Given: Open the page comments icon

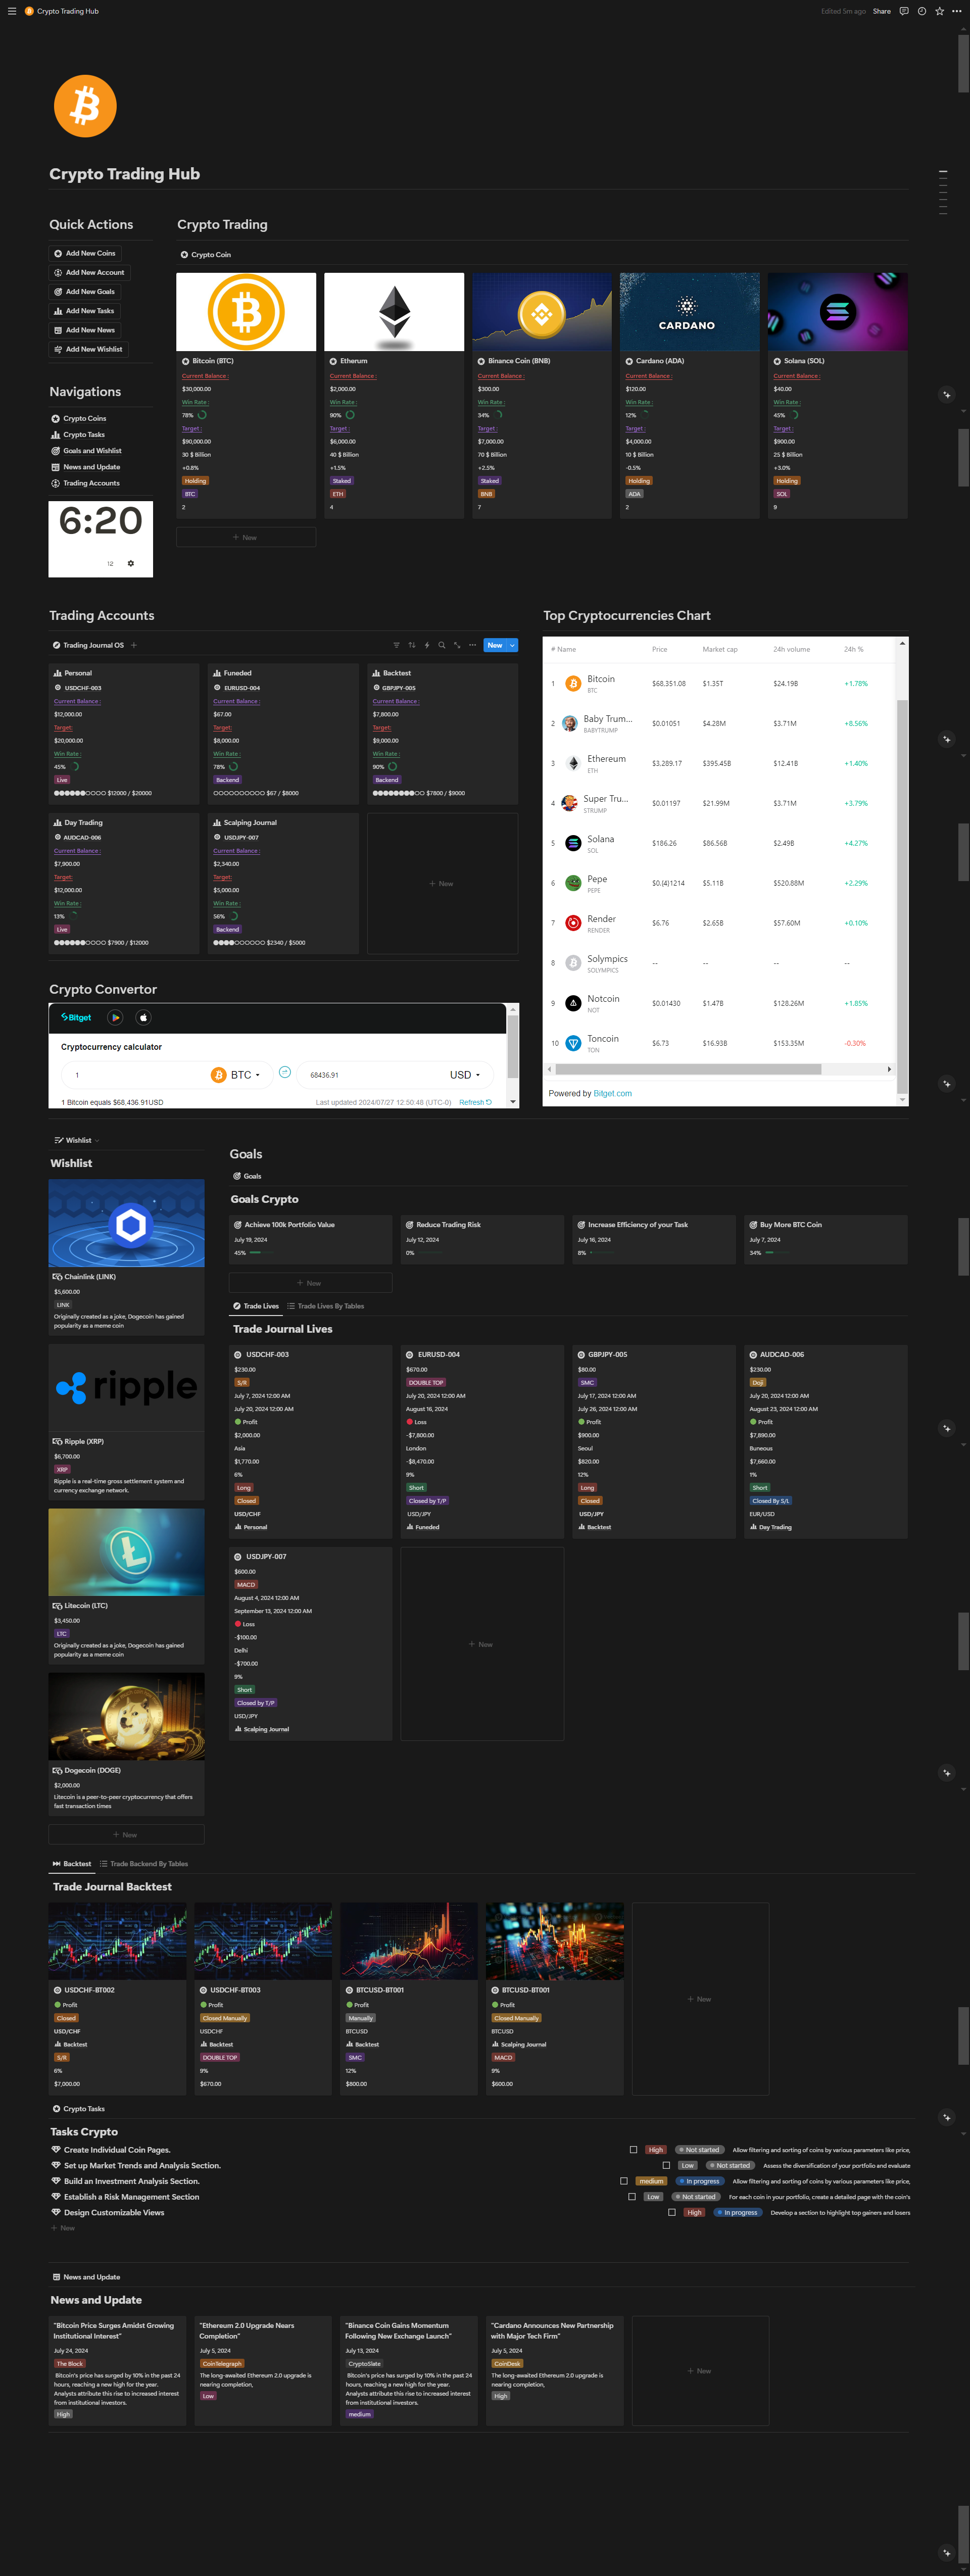Looking at the screenshot, I should point(904,11).
